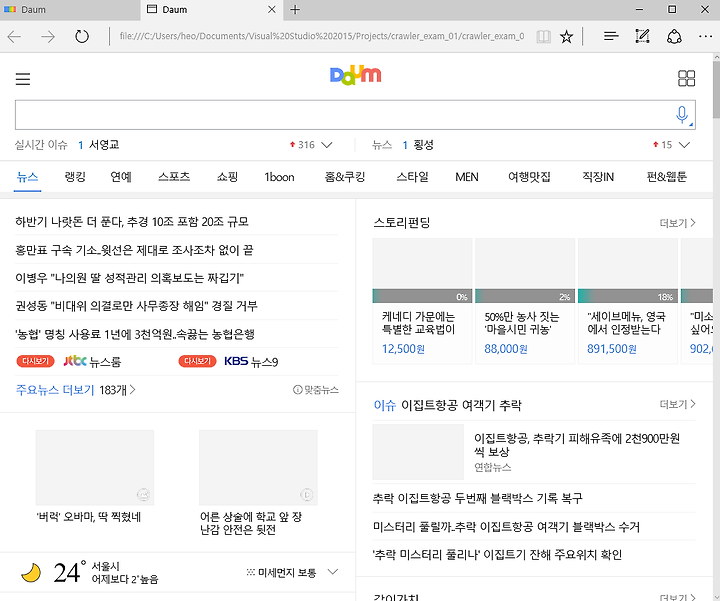
Task: Select the 여행맛집 tab
Action: pyautogui.click(x=529, y=177)
